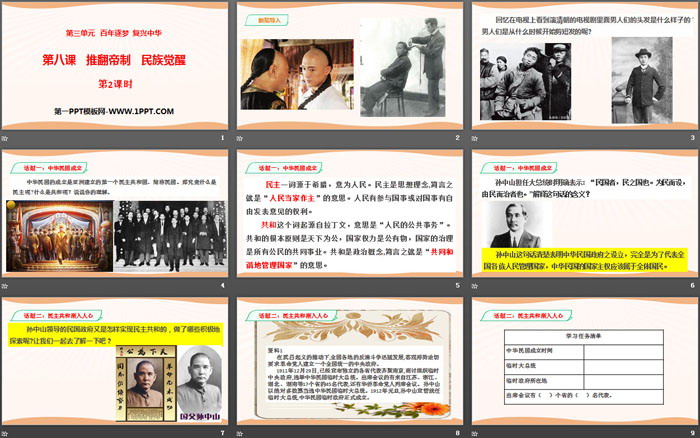Select slide 8 thumbnail with floral material frame

point(350,361)
